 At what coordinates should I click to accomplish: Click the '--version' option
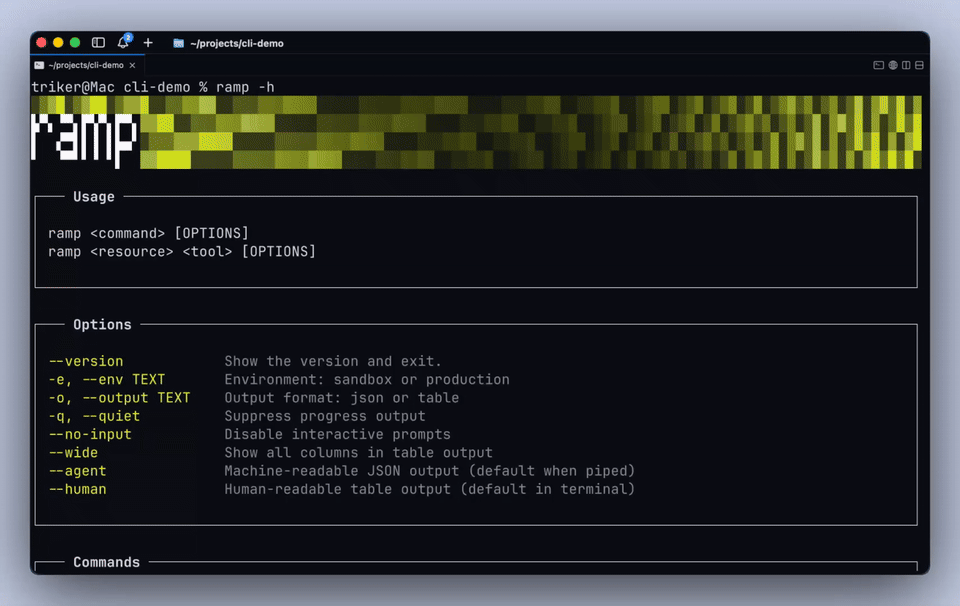[x=86, y=361]
